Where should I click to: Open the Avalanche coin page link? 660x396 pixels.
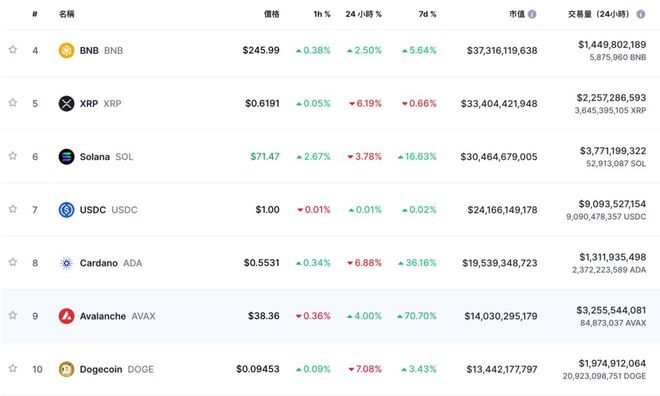click(117, 316)
